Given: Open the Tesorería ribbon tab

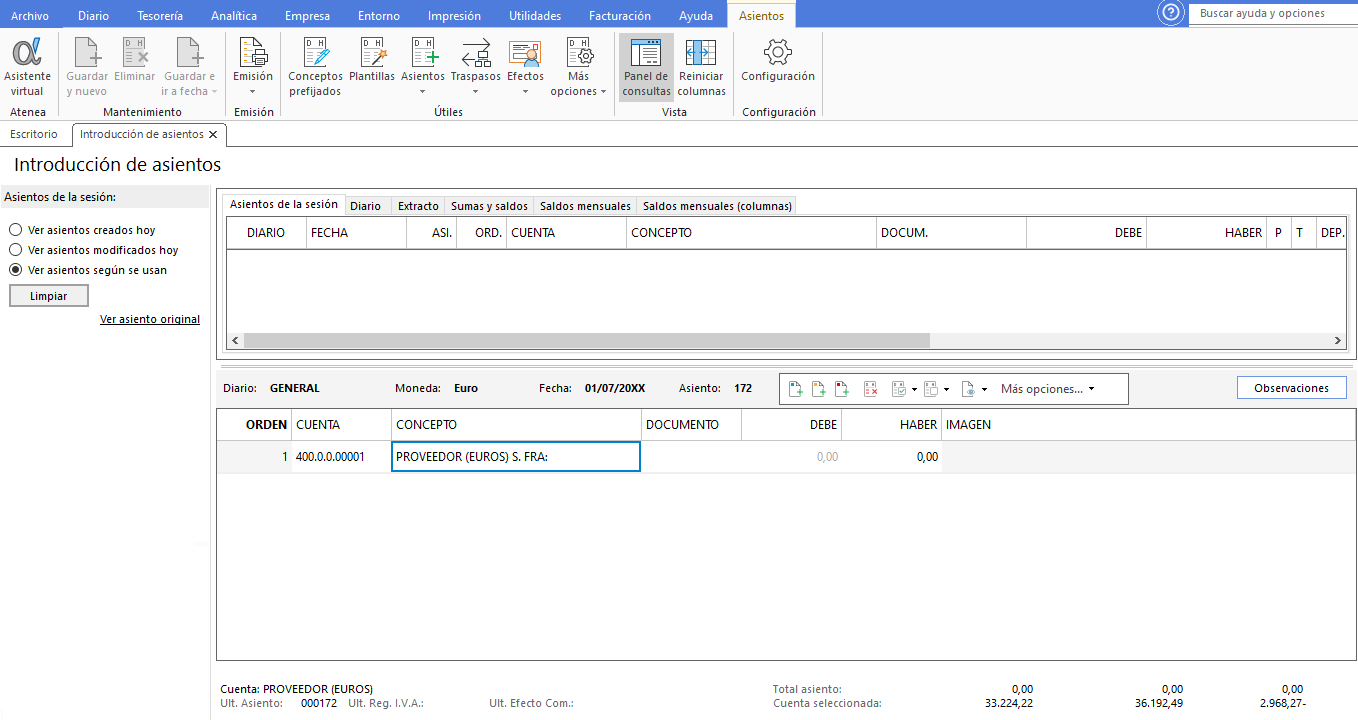Looking at the screenshot, I should pos(160,15).
